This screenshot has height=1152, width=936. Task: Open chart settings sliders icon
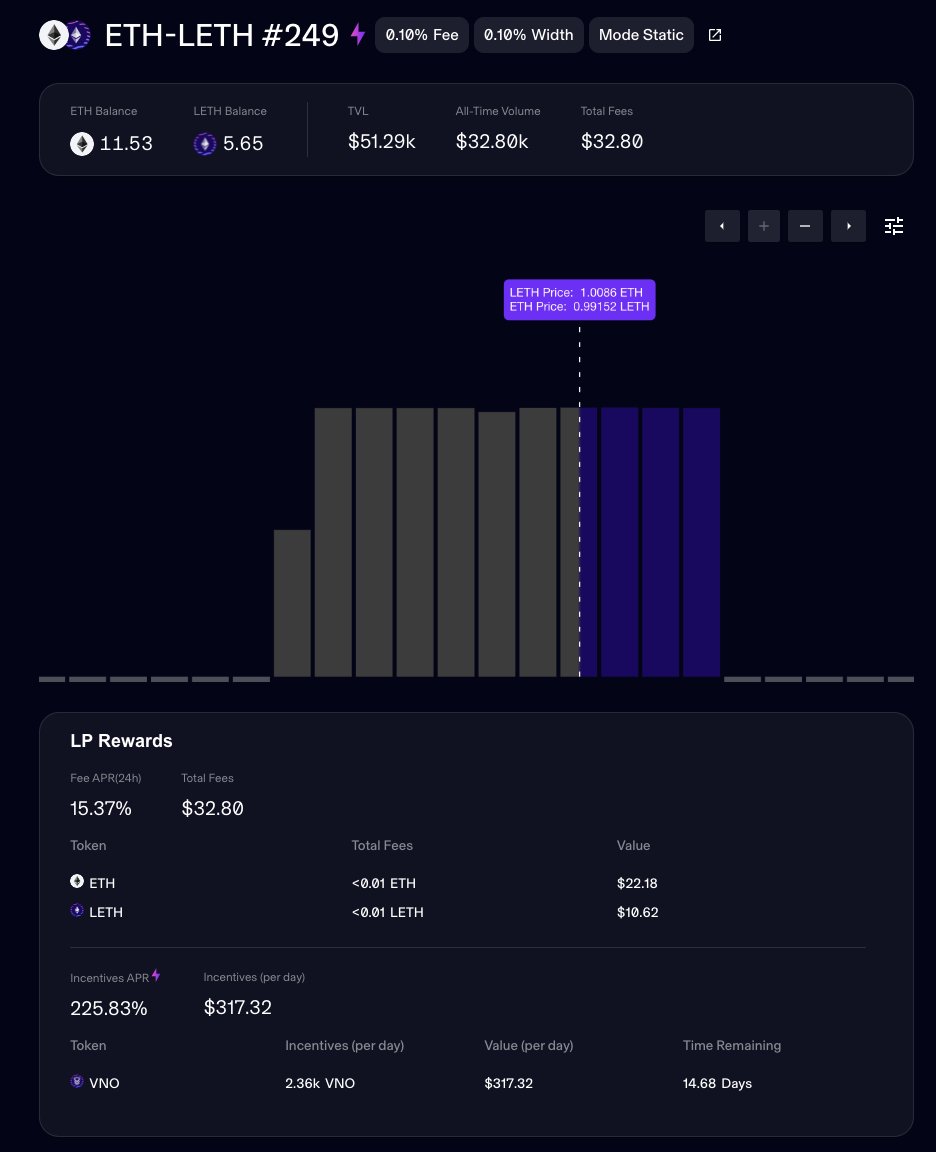click(894, 226)
